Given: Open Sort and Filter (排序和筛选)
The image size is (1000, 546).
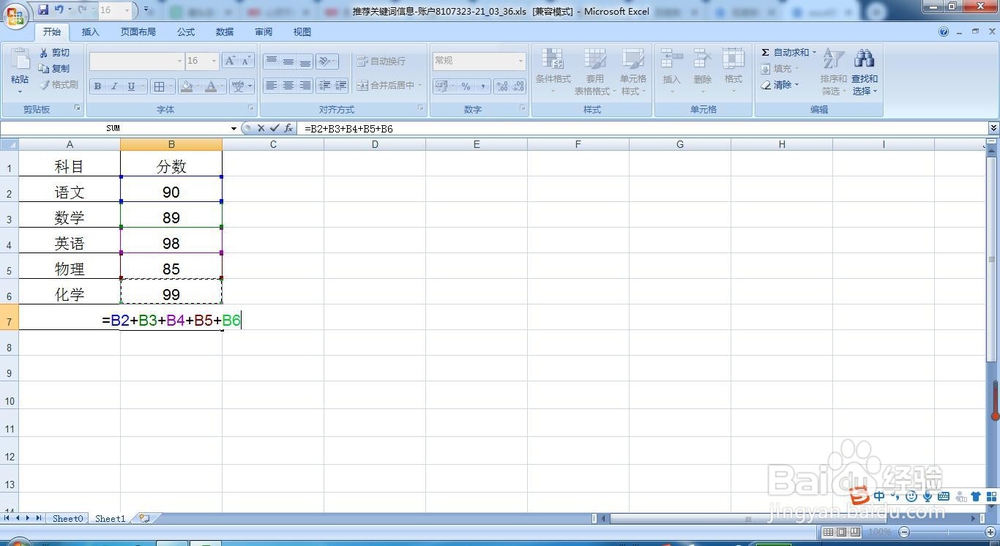Looking at the screenshot, I should click(x=833, y=71).
